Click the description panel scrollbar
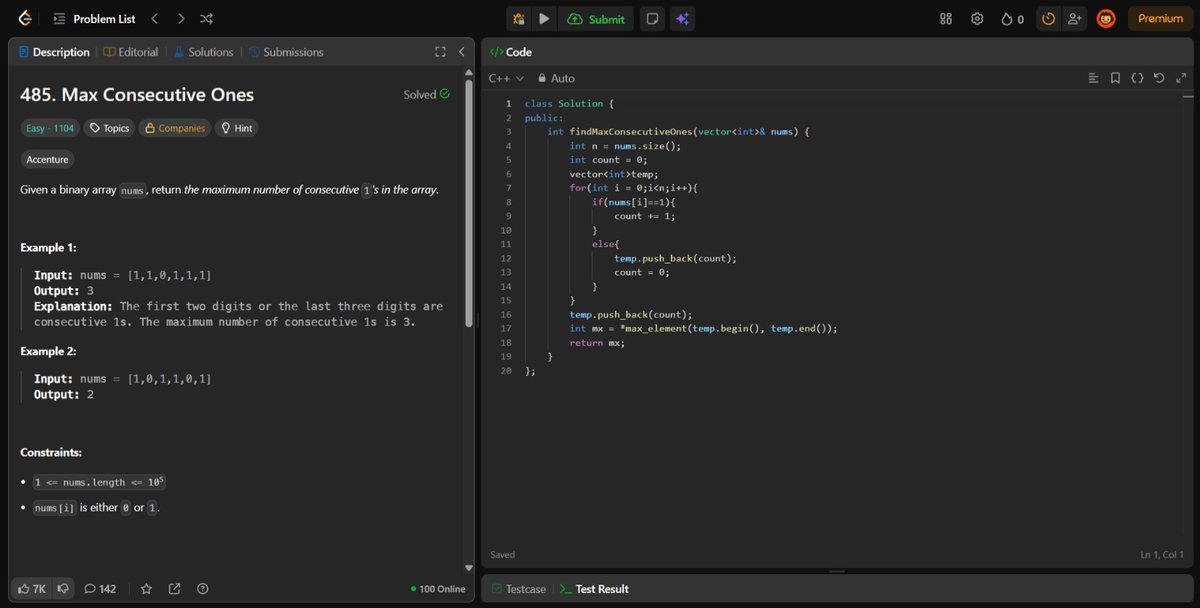 469,203
